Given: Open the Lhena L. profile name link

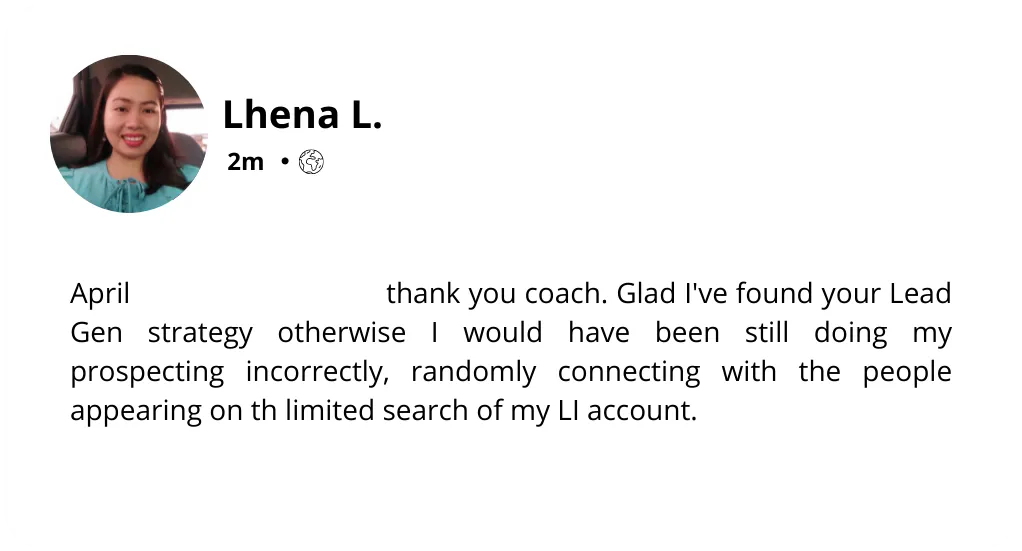Looking at the screenshot, I should pyautogui.click(x=302, y=115).
